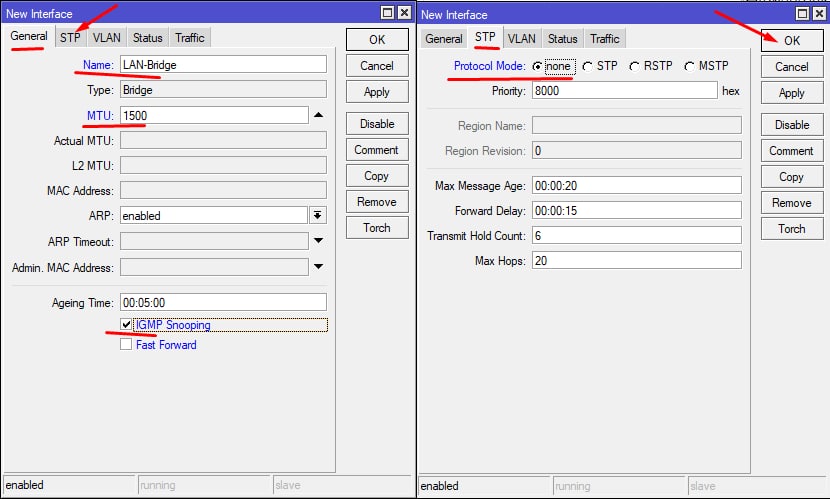The height and width of the screenshot is (499, 830).
Task: Close the right New Interface window
Action: (819, 13)
